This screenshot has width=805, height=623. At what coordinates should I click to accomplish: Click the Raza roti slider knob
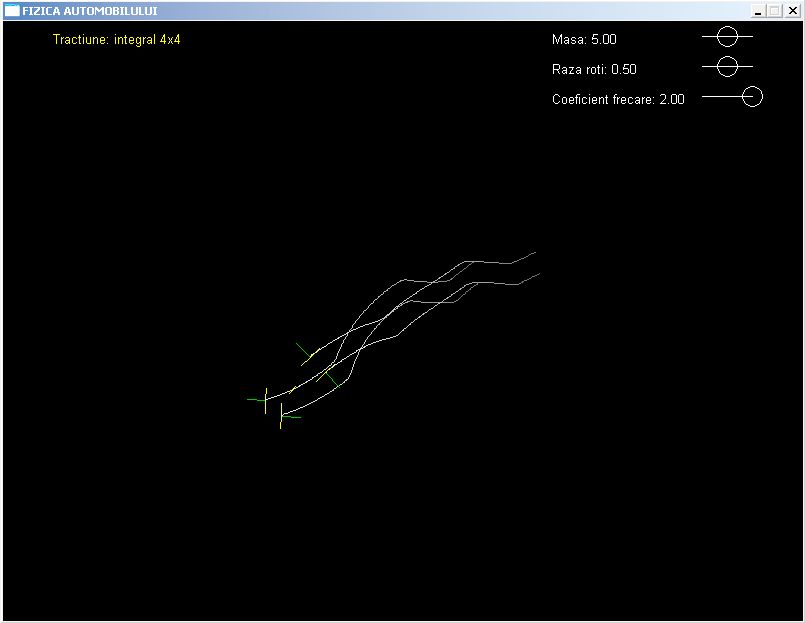click(x=727, y=67)
